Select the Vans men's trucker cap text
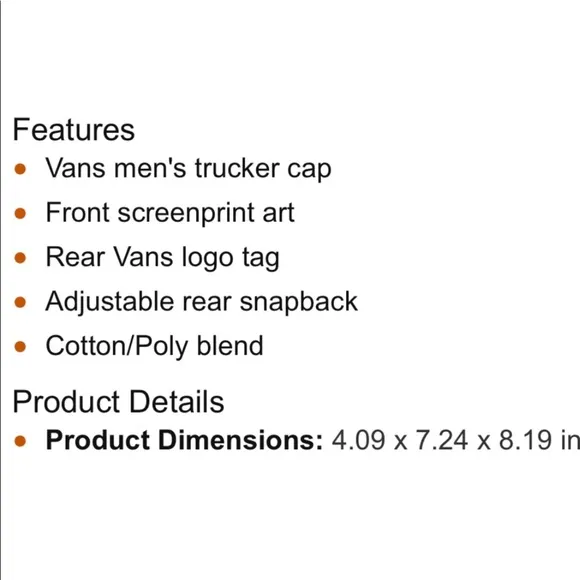Viewport: 580px width, 580px height. tap(188, 169)
